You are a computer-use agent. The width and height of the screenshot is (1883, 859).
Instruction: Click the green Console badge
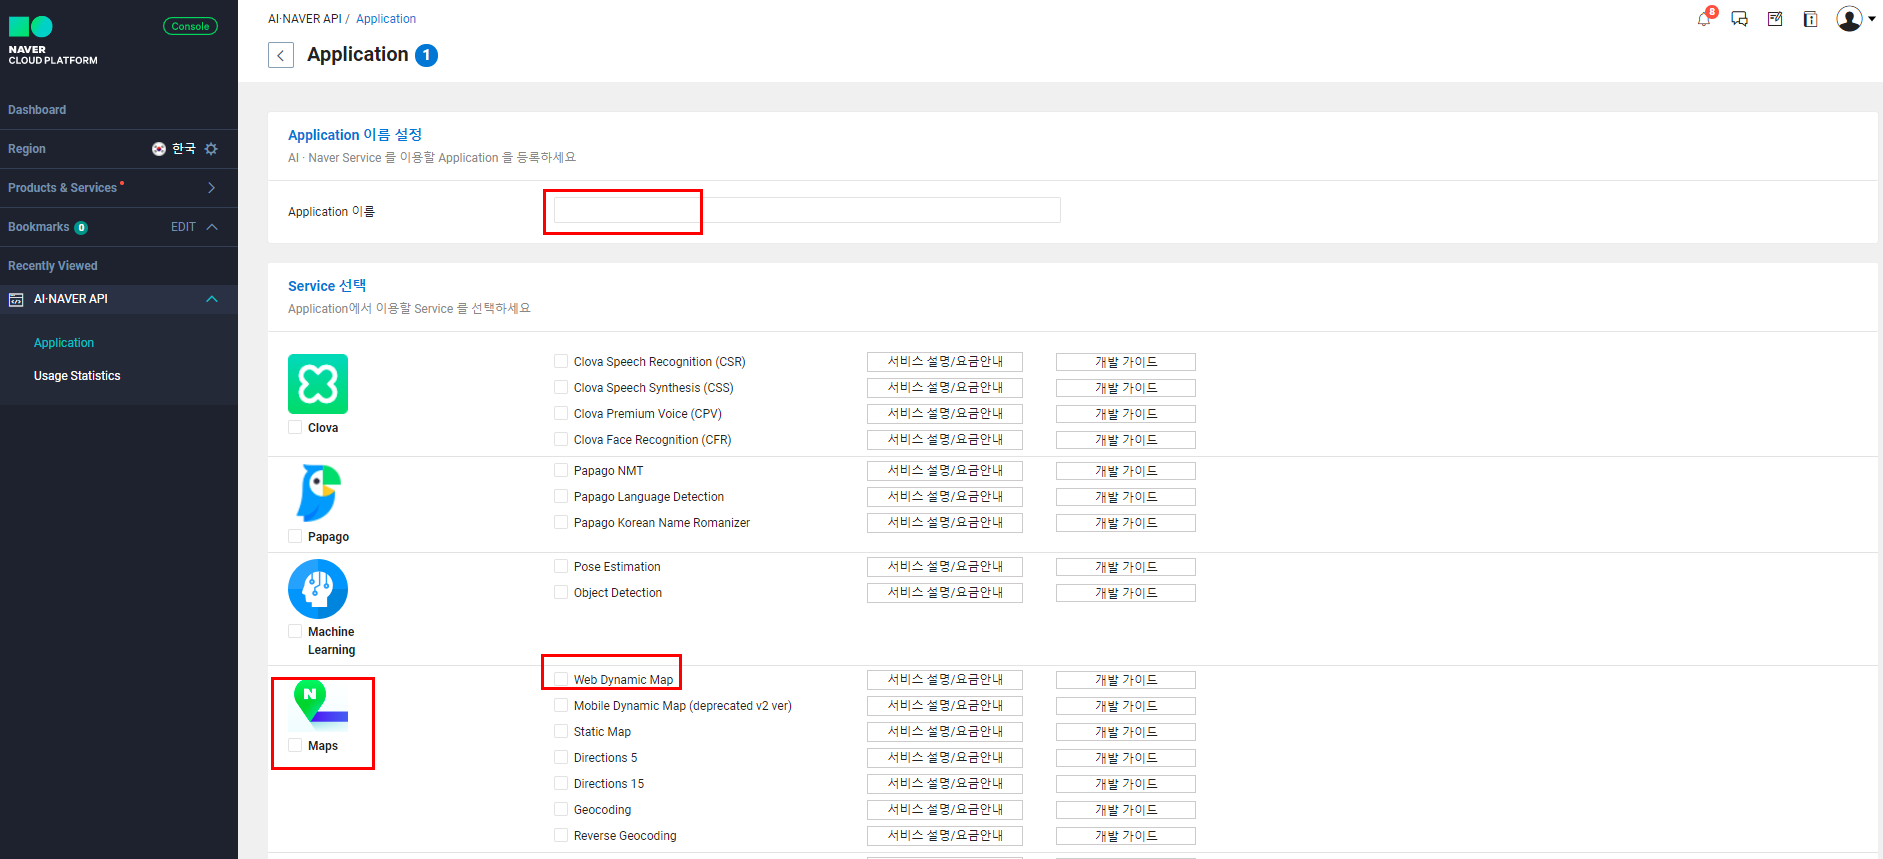190,27
